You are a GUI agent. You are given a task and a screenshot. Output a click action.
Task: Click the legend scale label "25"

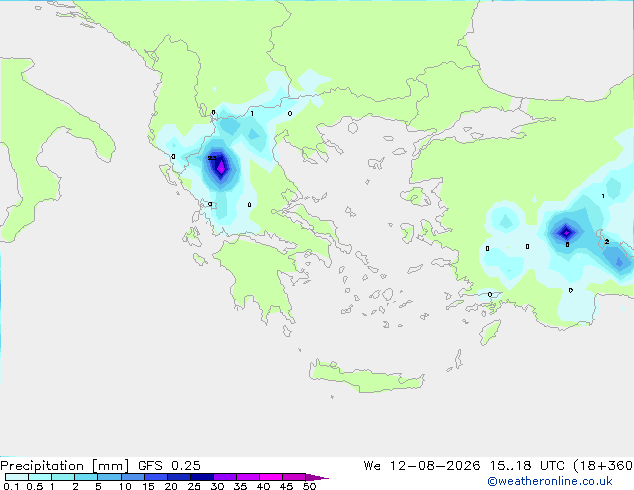pos(194,486)
